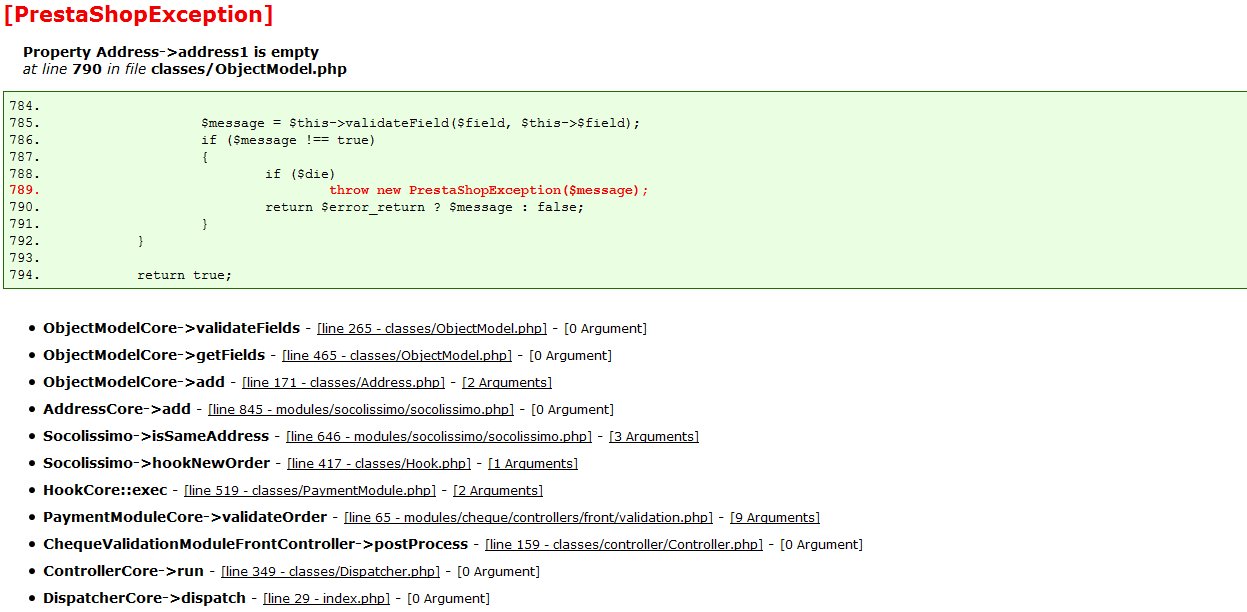Expand 2 Arguments for HookCore::exec

[498, 490]
